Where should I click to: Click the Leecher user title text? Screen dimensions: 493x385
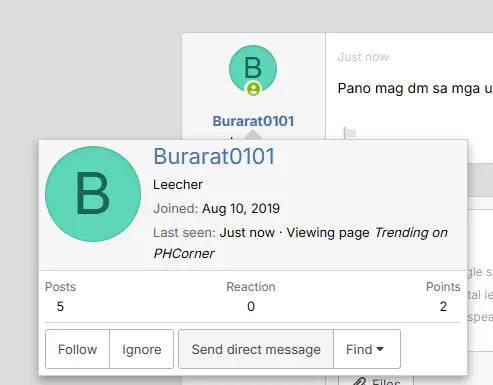click(x=178, y=185)
